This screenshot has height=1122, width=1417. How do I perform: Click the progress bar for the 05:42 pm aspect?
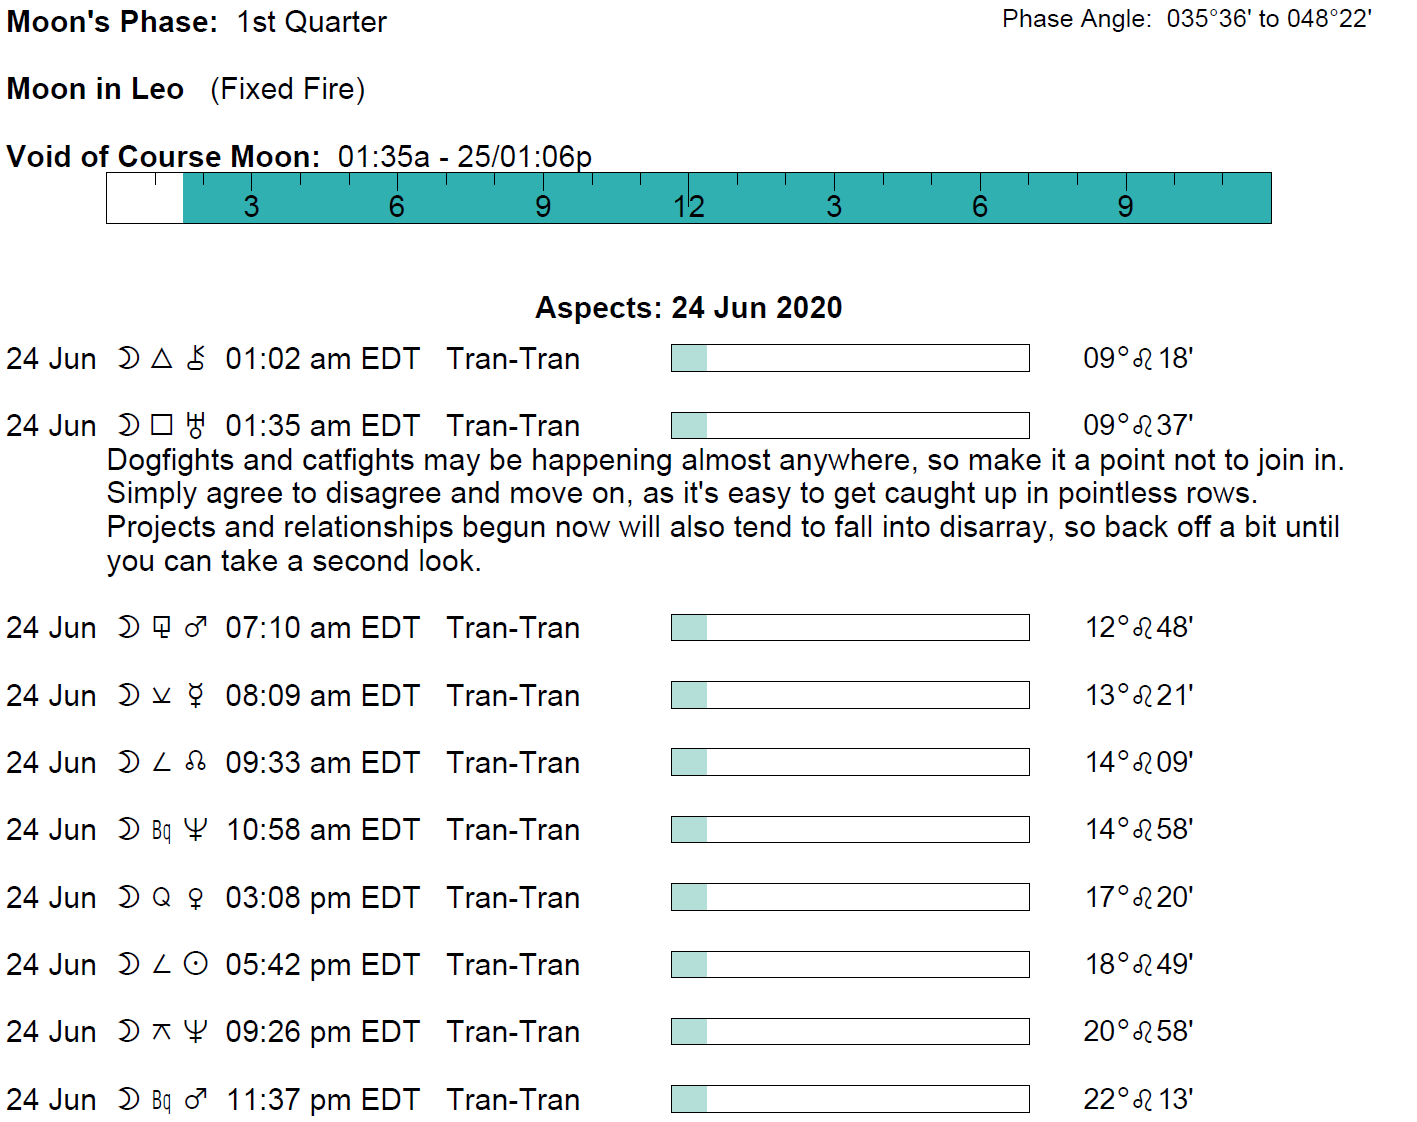pos(850,965)
